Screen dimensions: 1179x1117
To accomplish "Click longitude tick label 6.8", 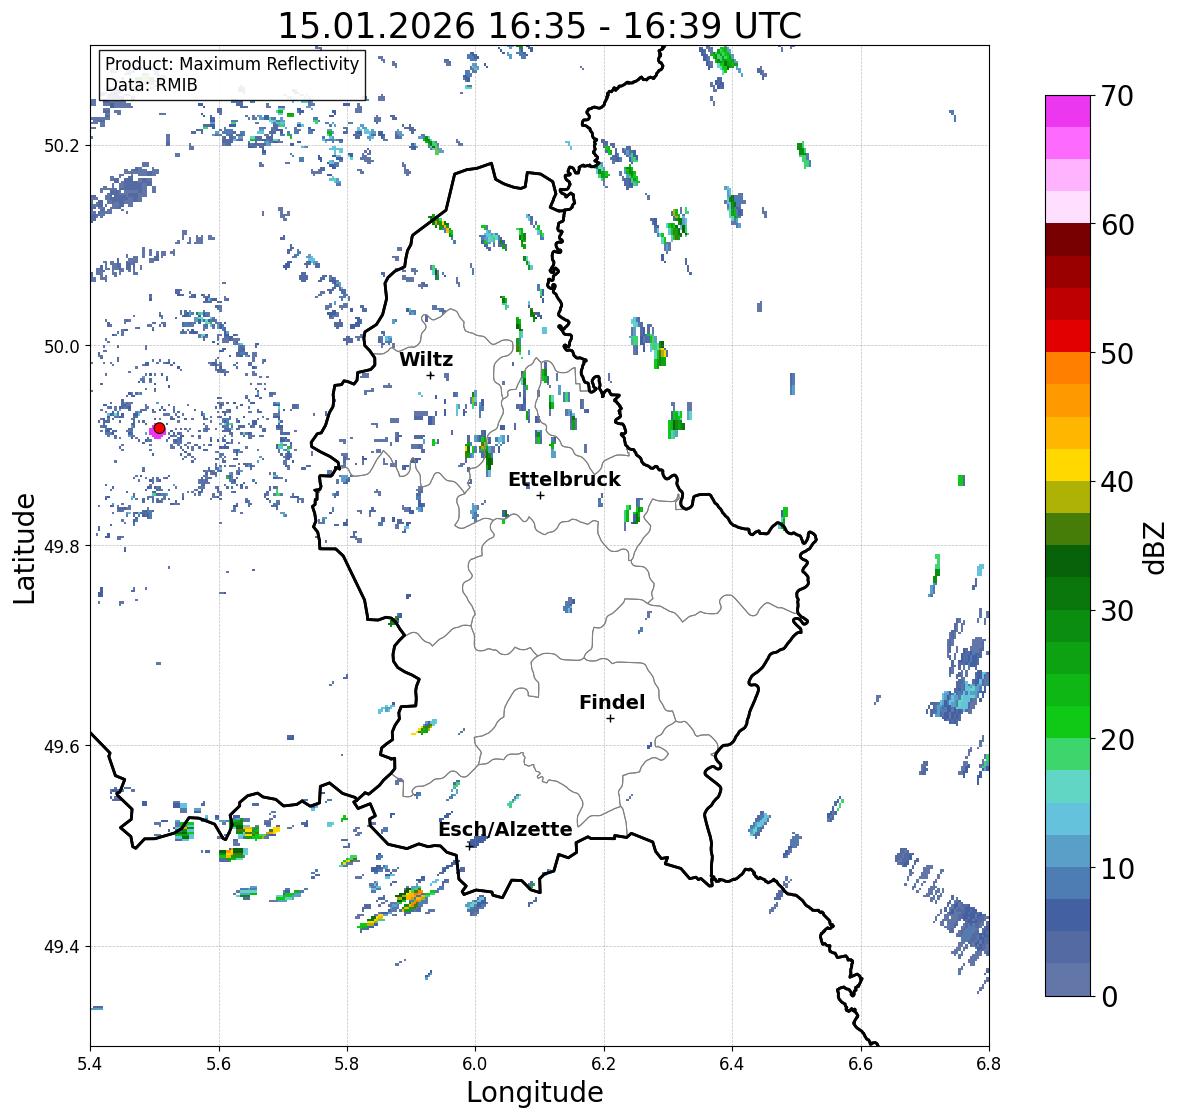I will pos(988,1064).
